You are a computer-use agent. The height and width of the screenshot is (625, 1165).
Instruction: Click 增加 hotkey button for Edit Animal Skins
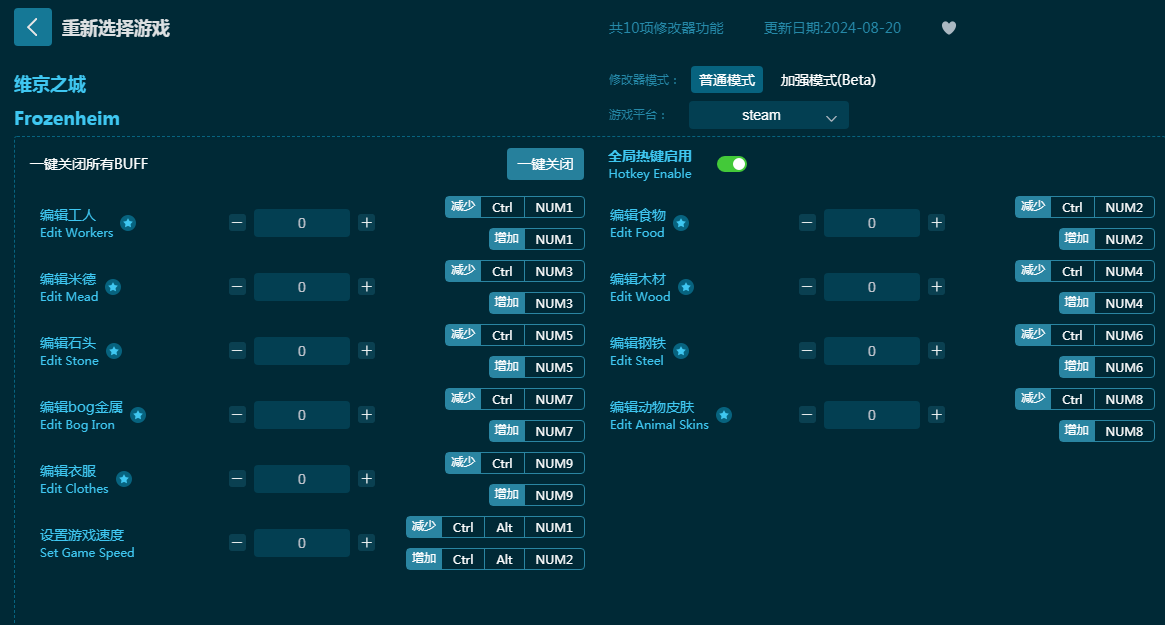point(1076,431)
